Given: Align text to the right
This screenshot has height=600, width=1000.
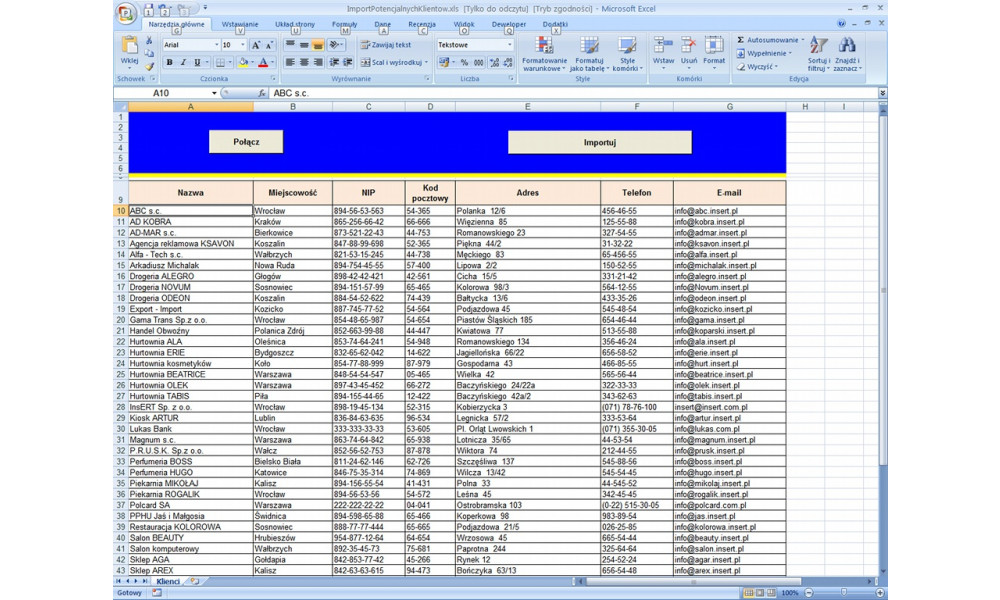Looking at the screenshot, I should (x=318, y=62).
